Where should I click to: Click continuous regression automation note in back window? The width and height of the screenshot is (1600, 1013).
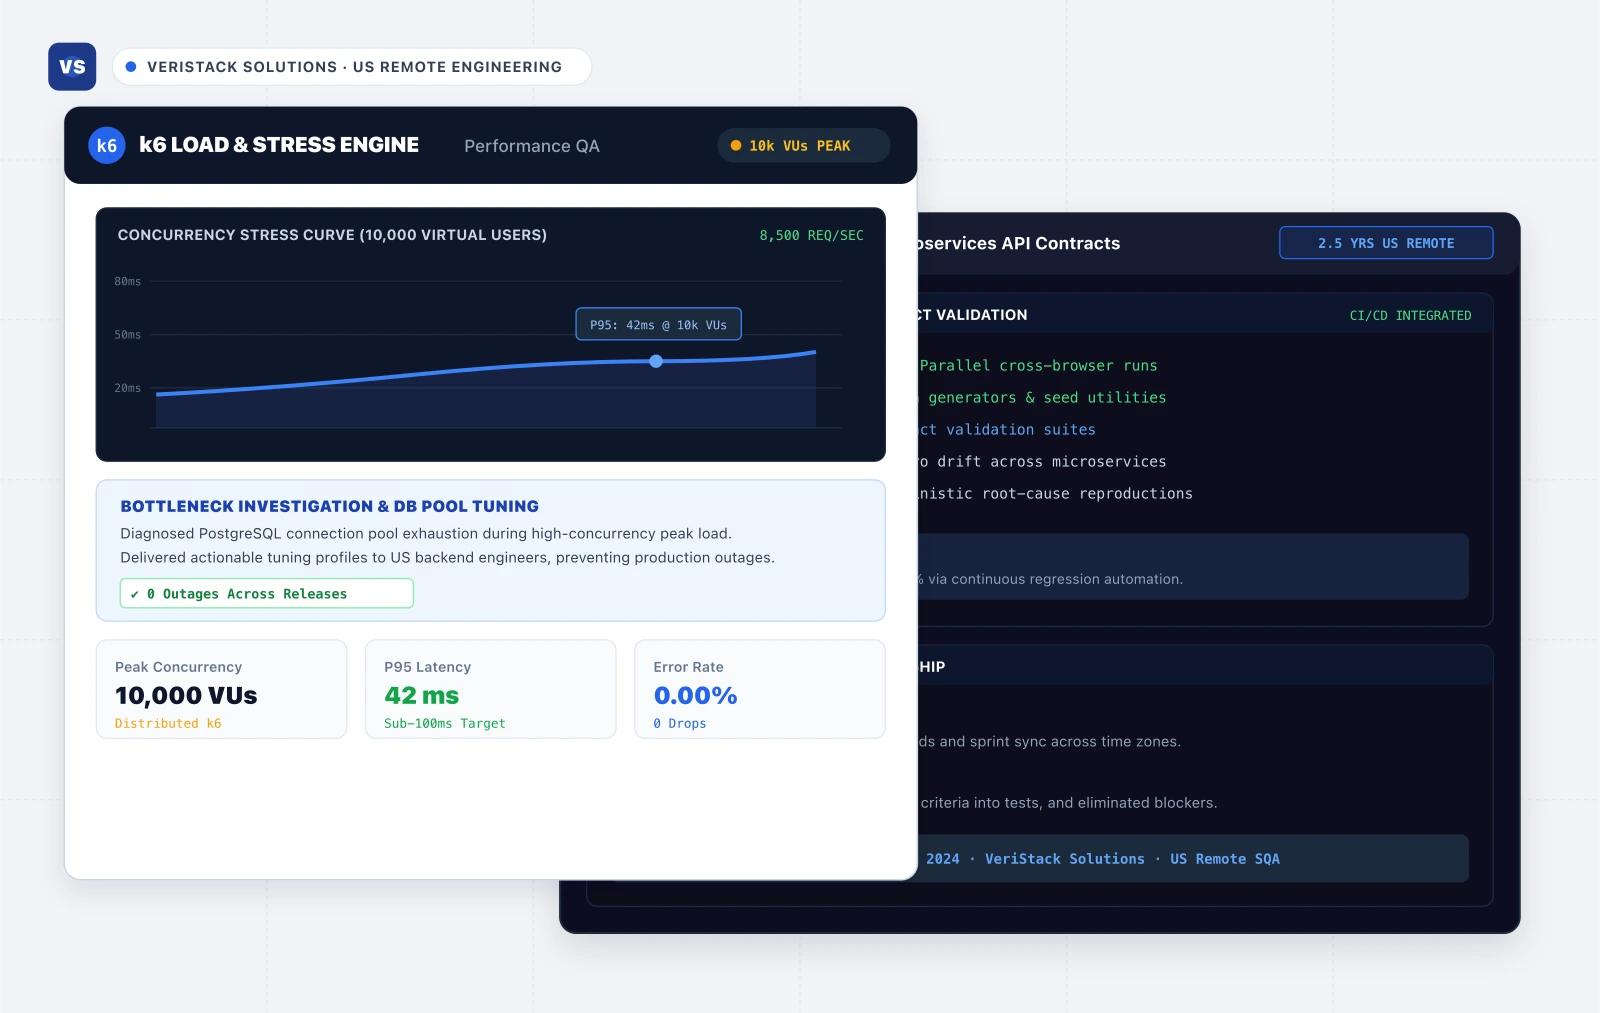(1050, 579)
